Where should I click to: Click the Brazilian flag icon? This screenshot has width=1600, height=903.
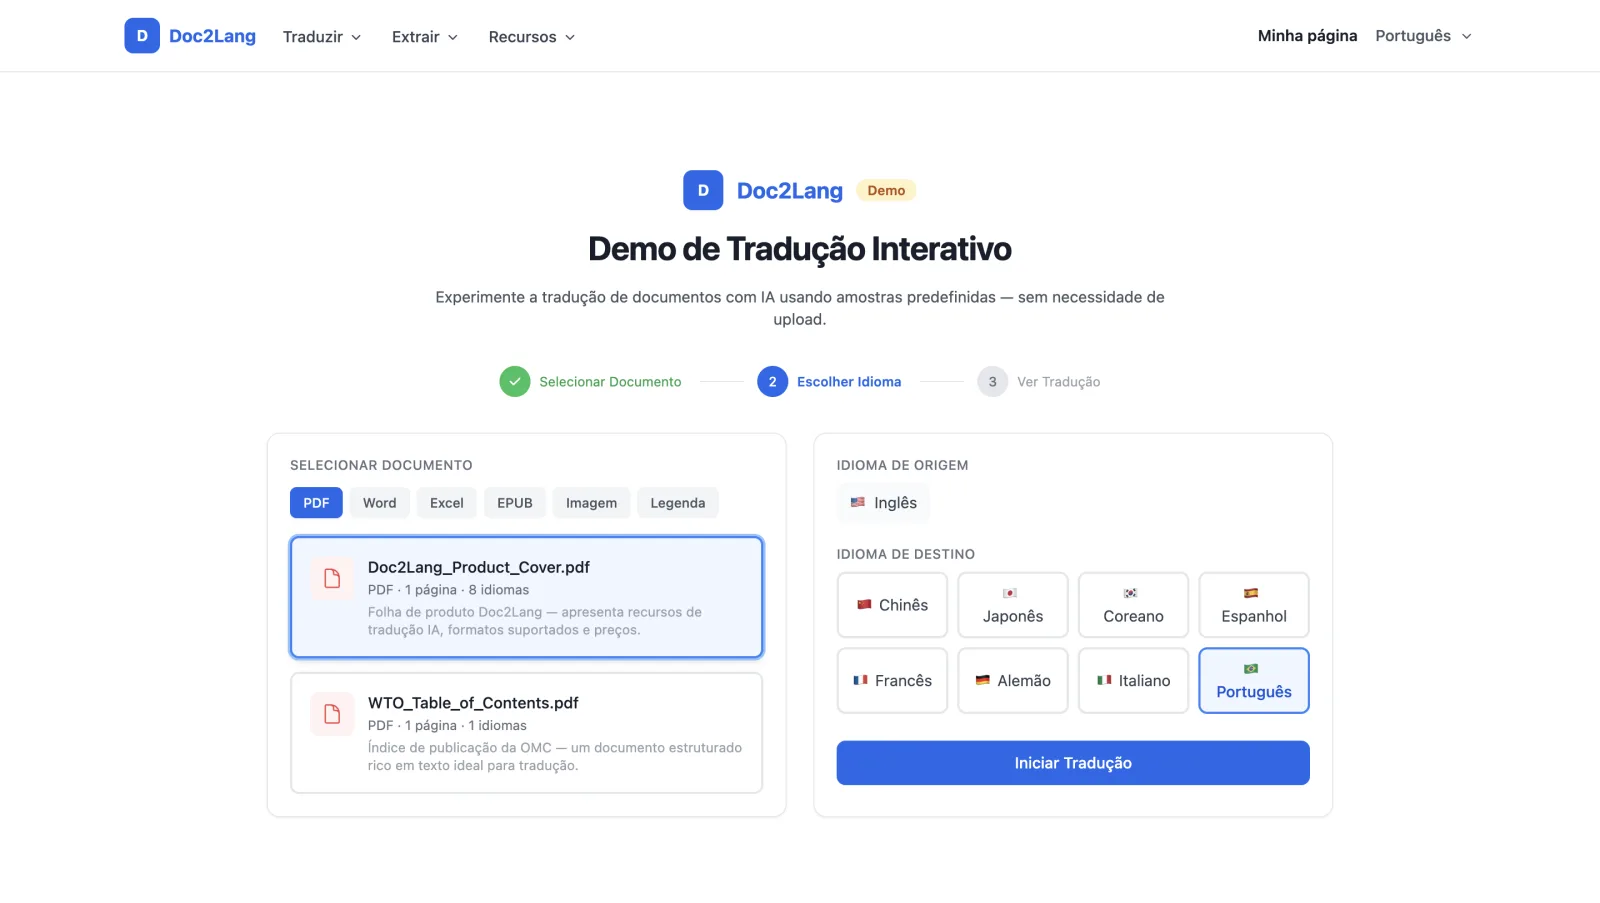tap(1251, 668)
